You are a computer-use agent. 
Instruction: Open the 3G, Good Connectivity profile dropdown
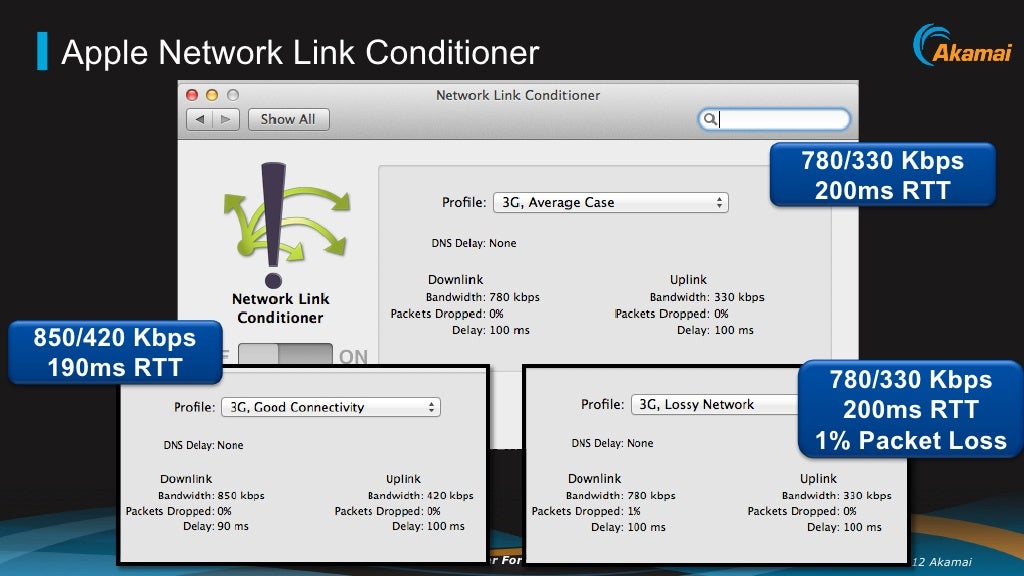coord(331,407)
